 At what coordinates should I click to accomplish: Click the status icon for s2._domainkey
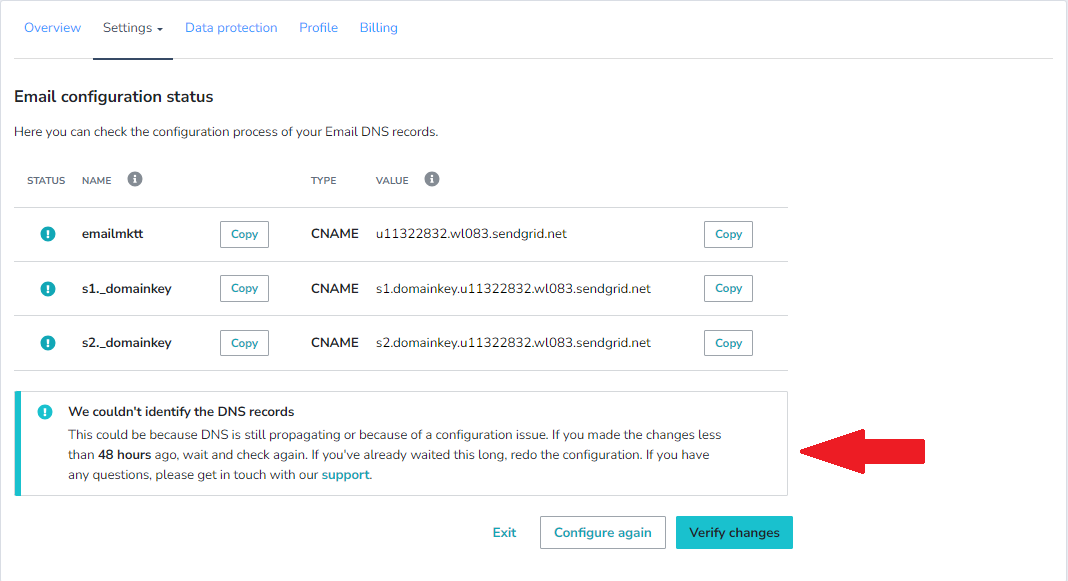(x=47, y=342)
